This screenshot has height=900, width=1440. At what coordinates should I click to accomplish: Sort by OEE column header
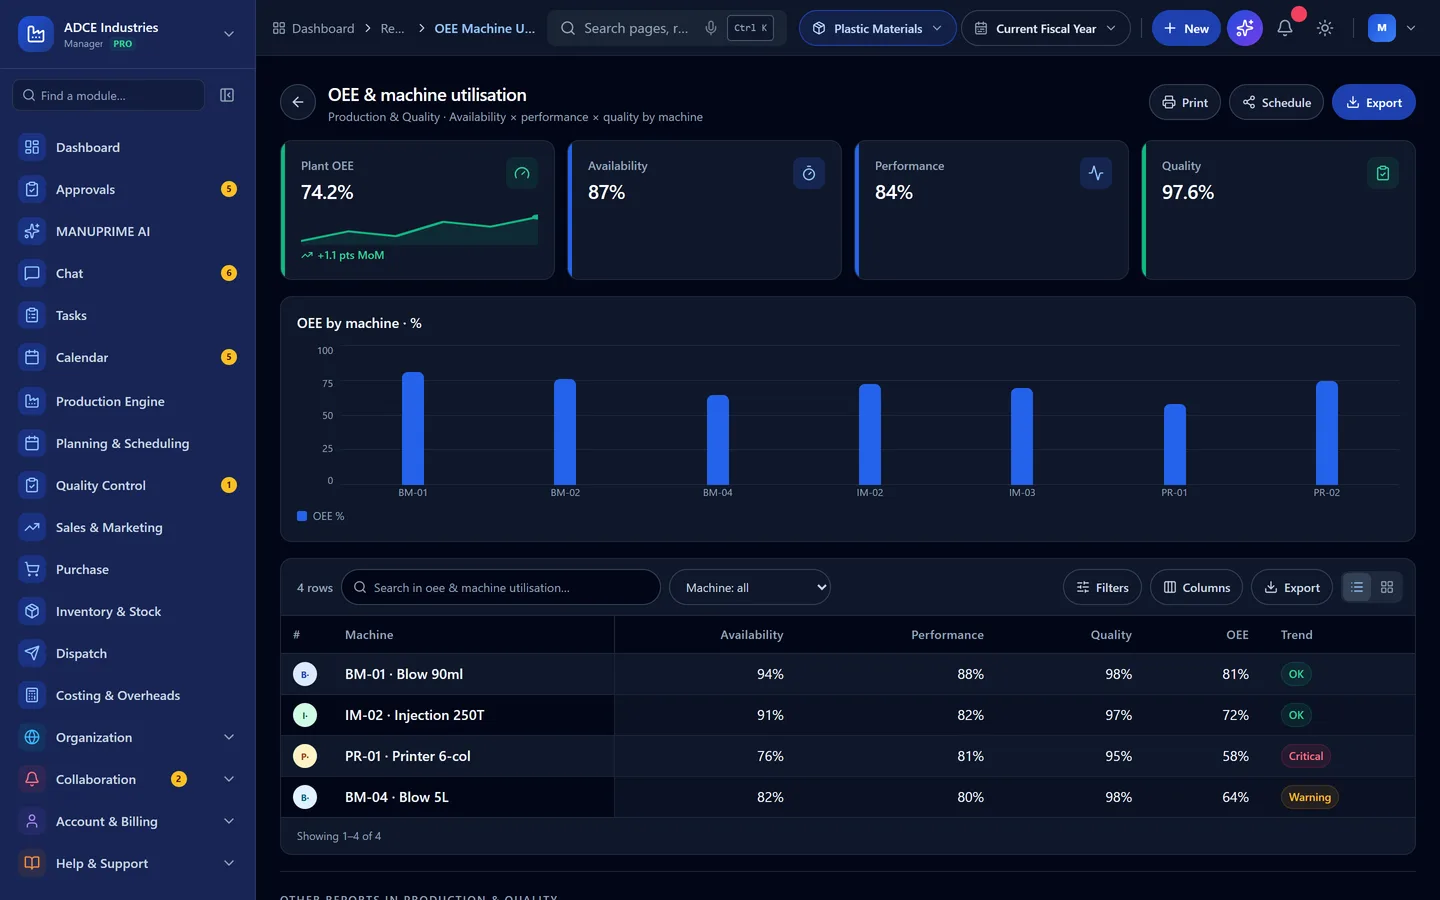click(x=1237, y=635)
